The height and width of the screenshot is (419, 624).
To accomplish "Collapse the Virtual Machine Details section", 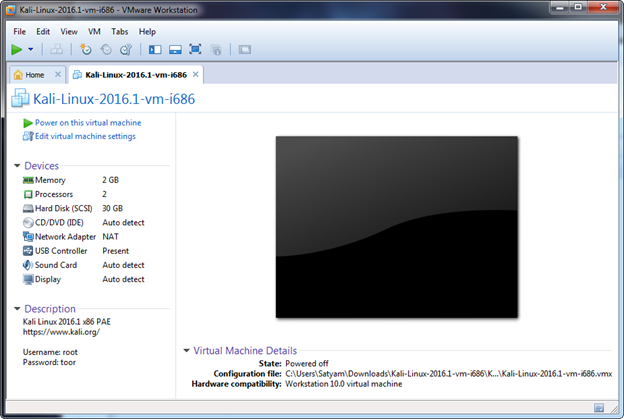I will (186, 351).
